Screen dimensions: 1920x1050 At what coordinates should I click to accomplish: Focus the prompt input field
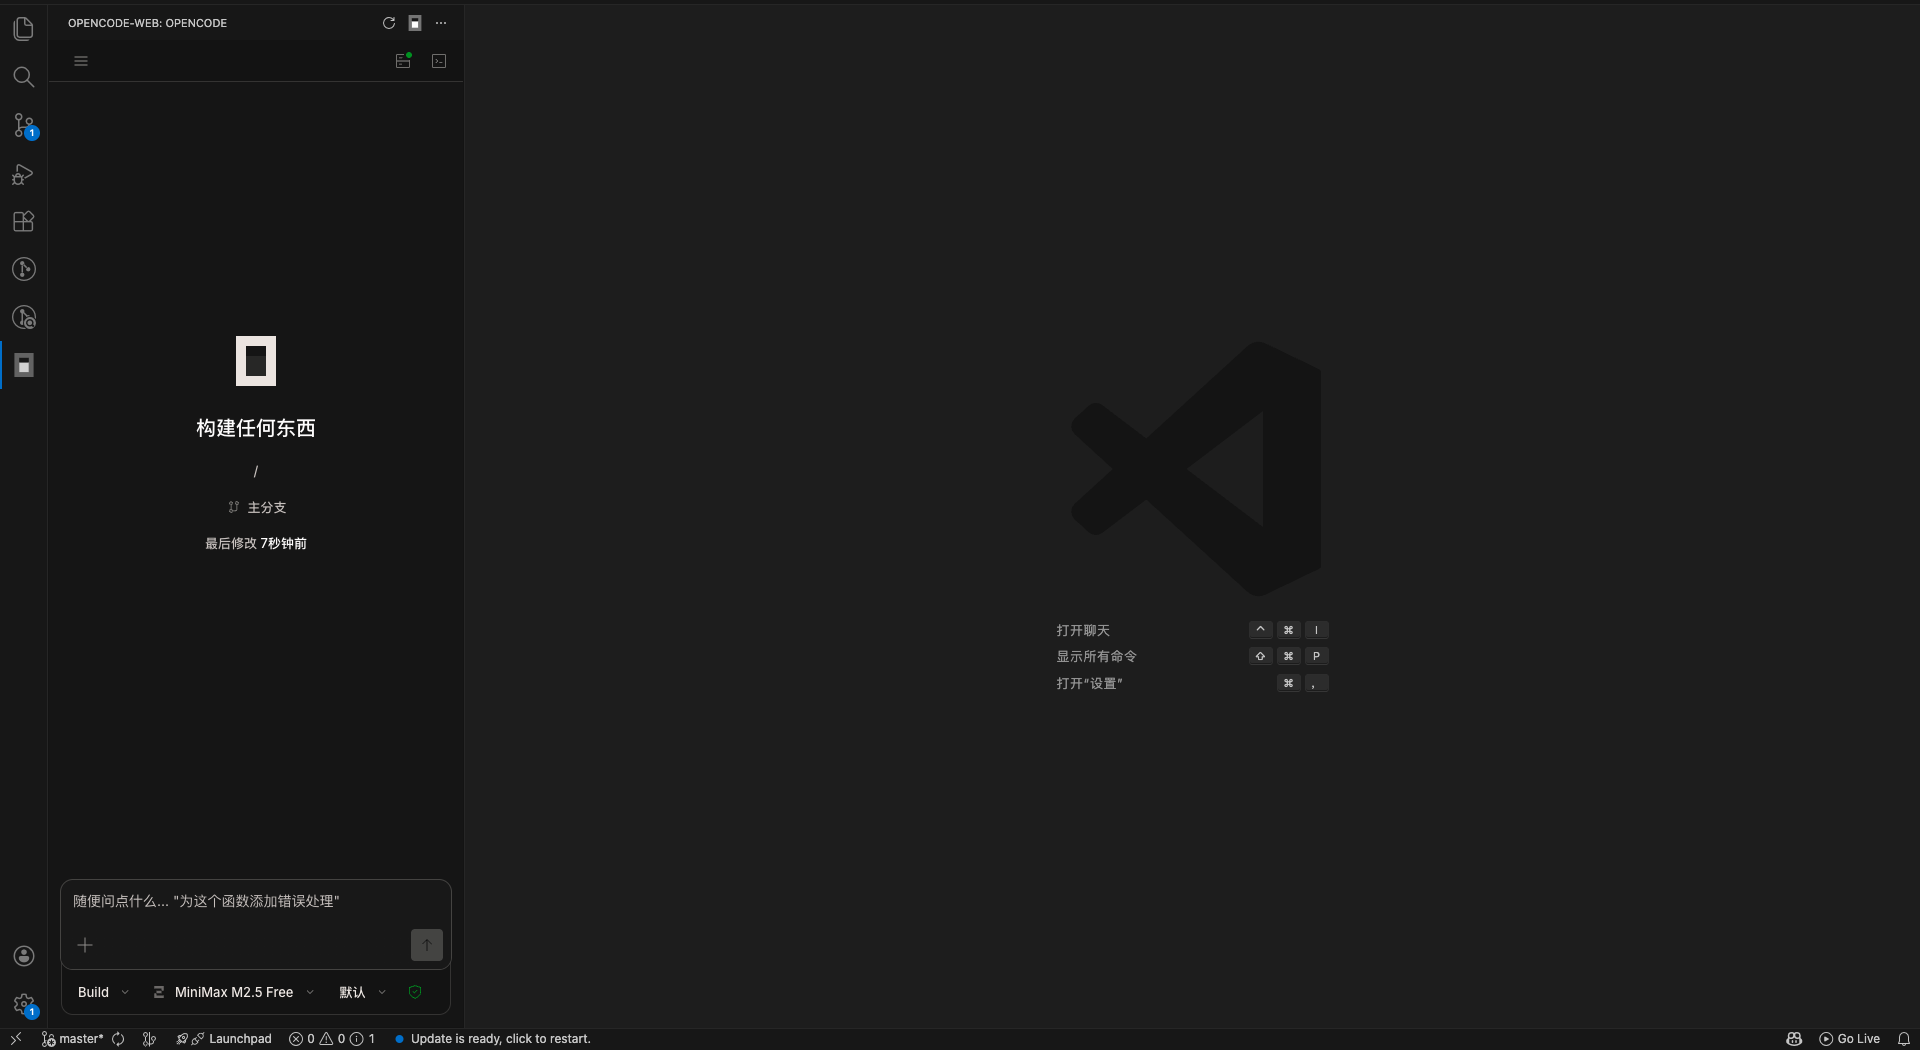click(x=256, y=901)
